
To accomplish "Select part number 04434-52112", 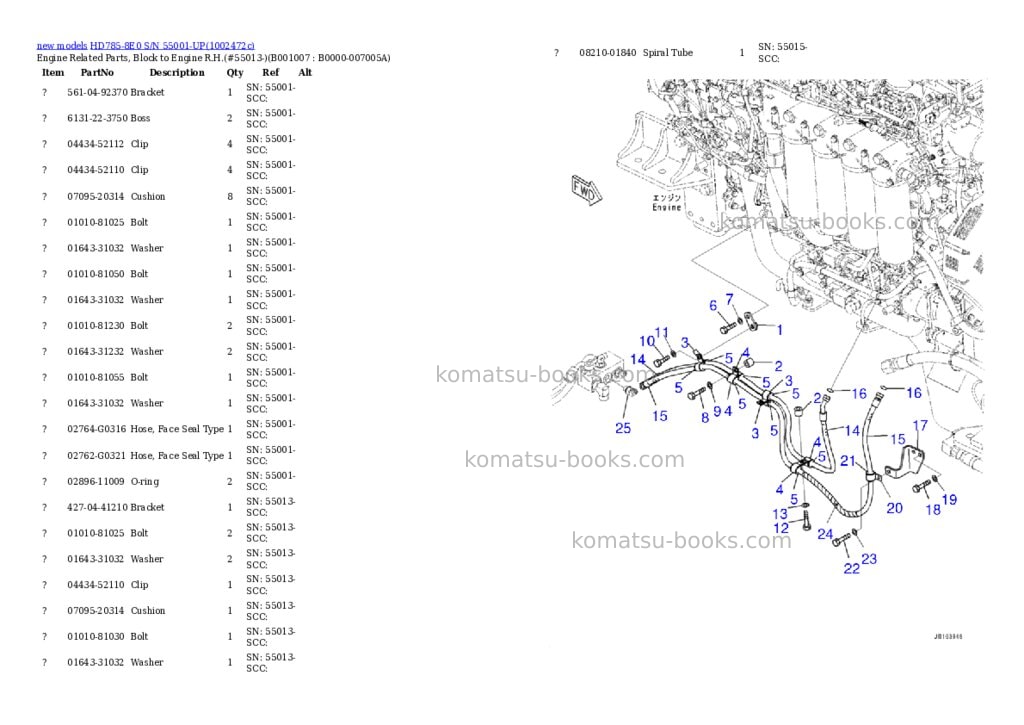I will click(95, 144).
